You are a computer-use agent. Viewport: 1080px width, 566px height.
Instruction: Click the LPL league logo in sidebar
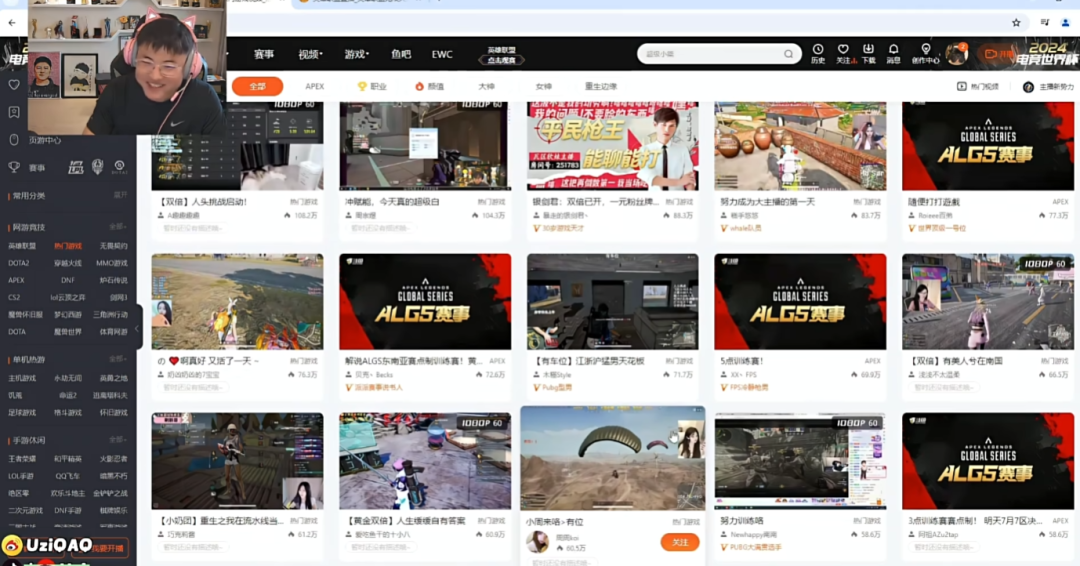(76, 167)
